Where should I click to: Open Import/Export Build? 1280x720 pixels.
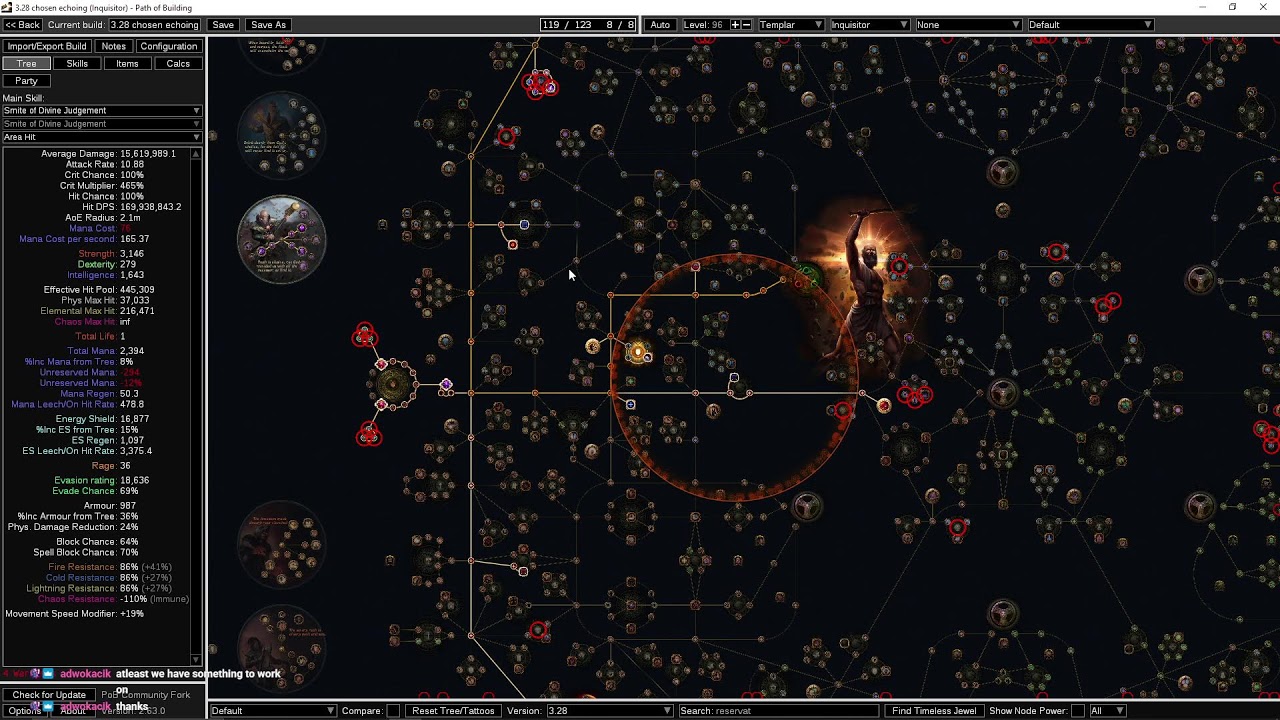pos(47,46)
